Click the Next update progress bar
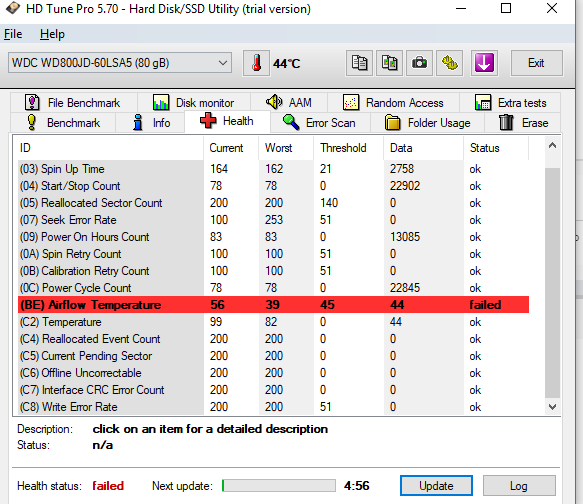Viewport: 583px width, 504px height. 279,485
